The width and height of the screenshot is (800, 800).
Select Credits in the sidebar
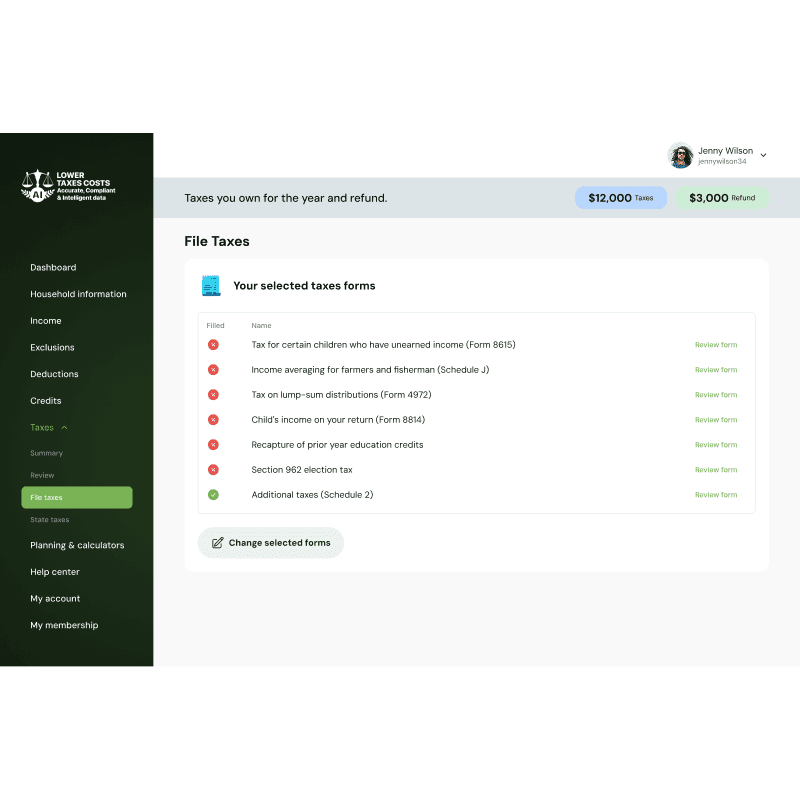click(45, 401)
